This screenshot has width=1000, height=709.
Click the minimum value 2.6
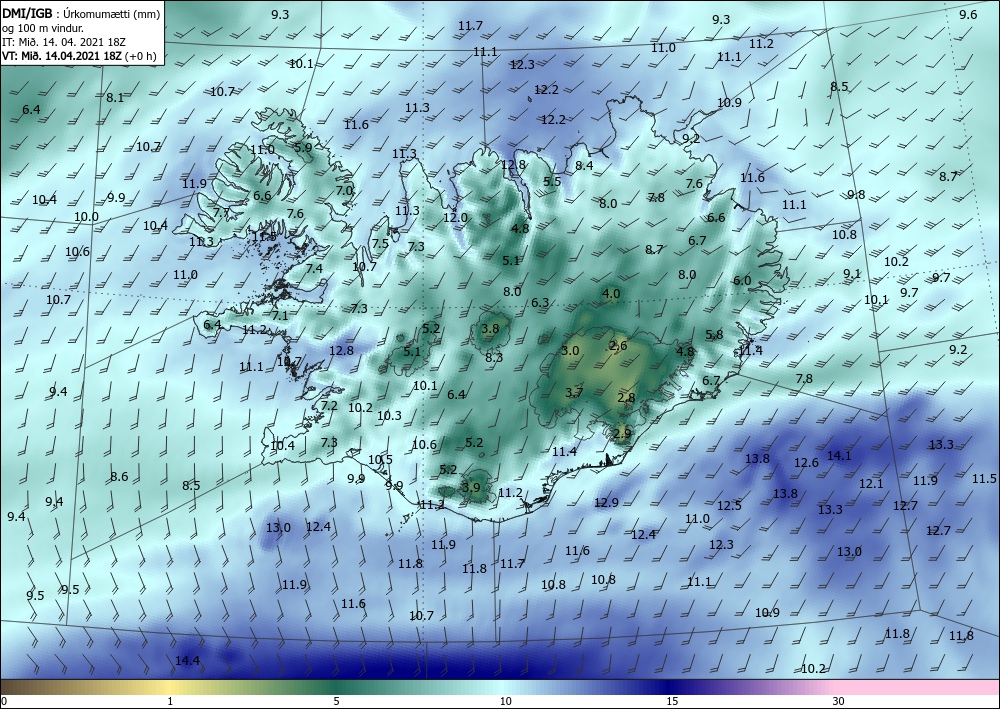point(618,346)
